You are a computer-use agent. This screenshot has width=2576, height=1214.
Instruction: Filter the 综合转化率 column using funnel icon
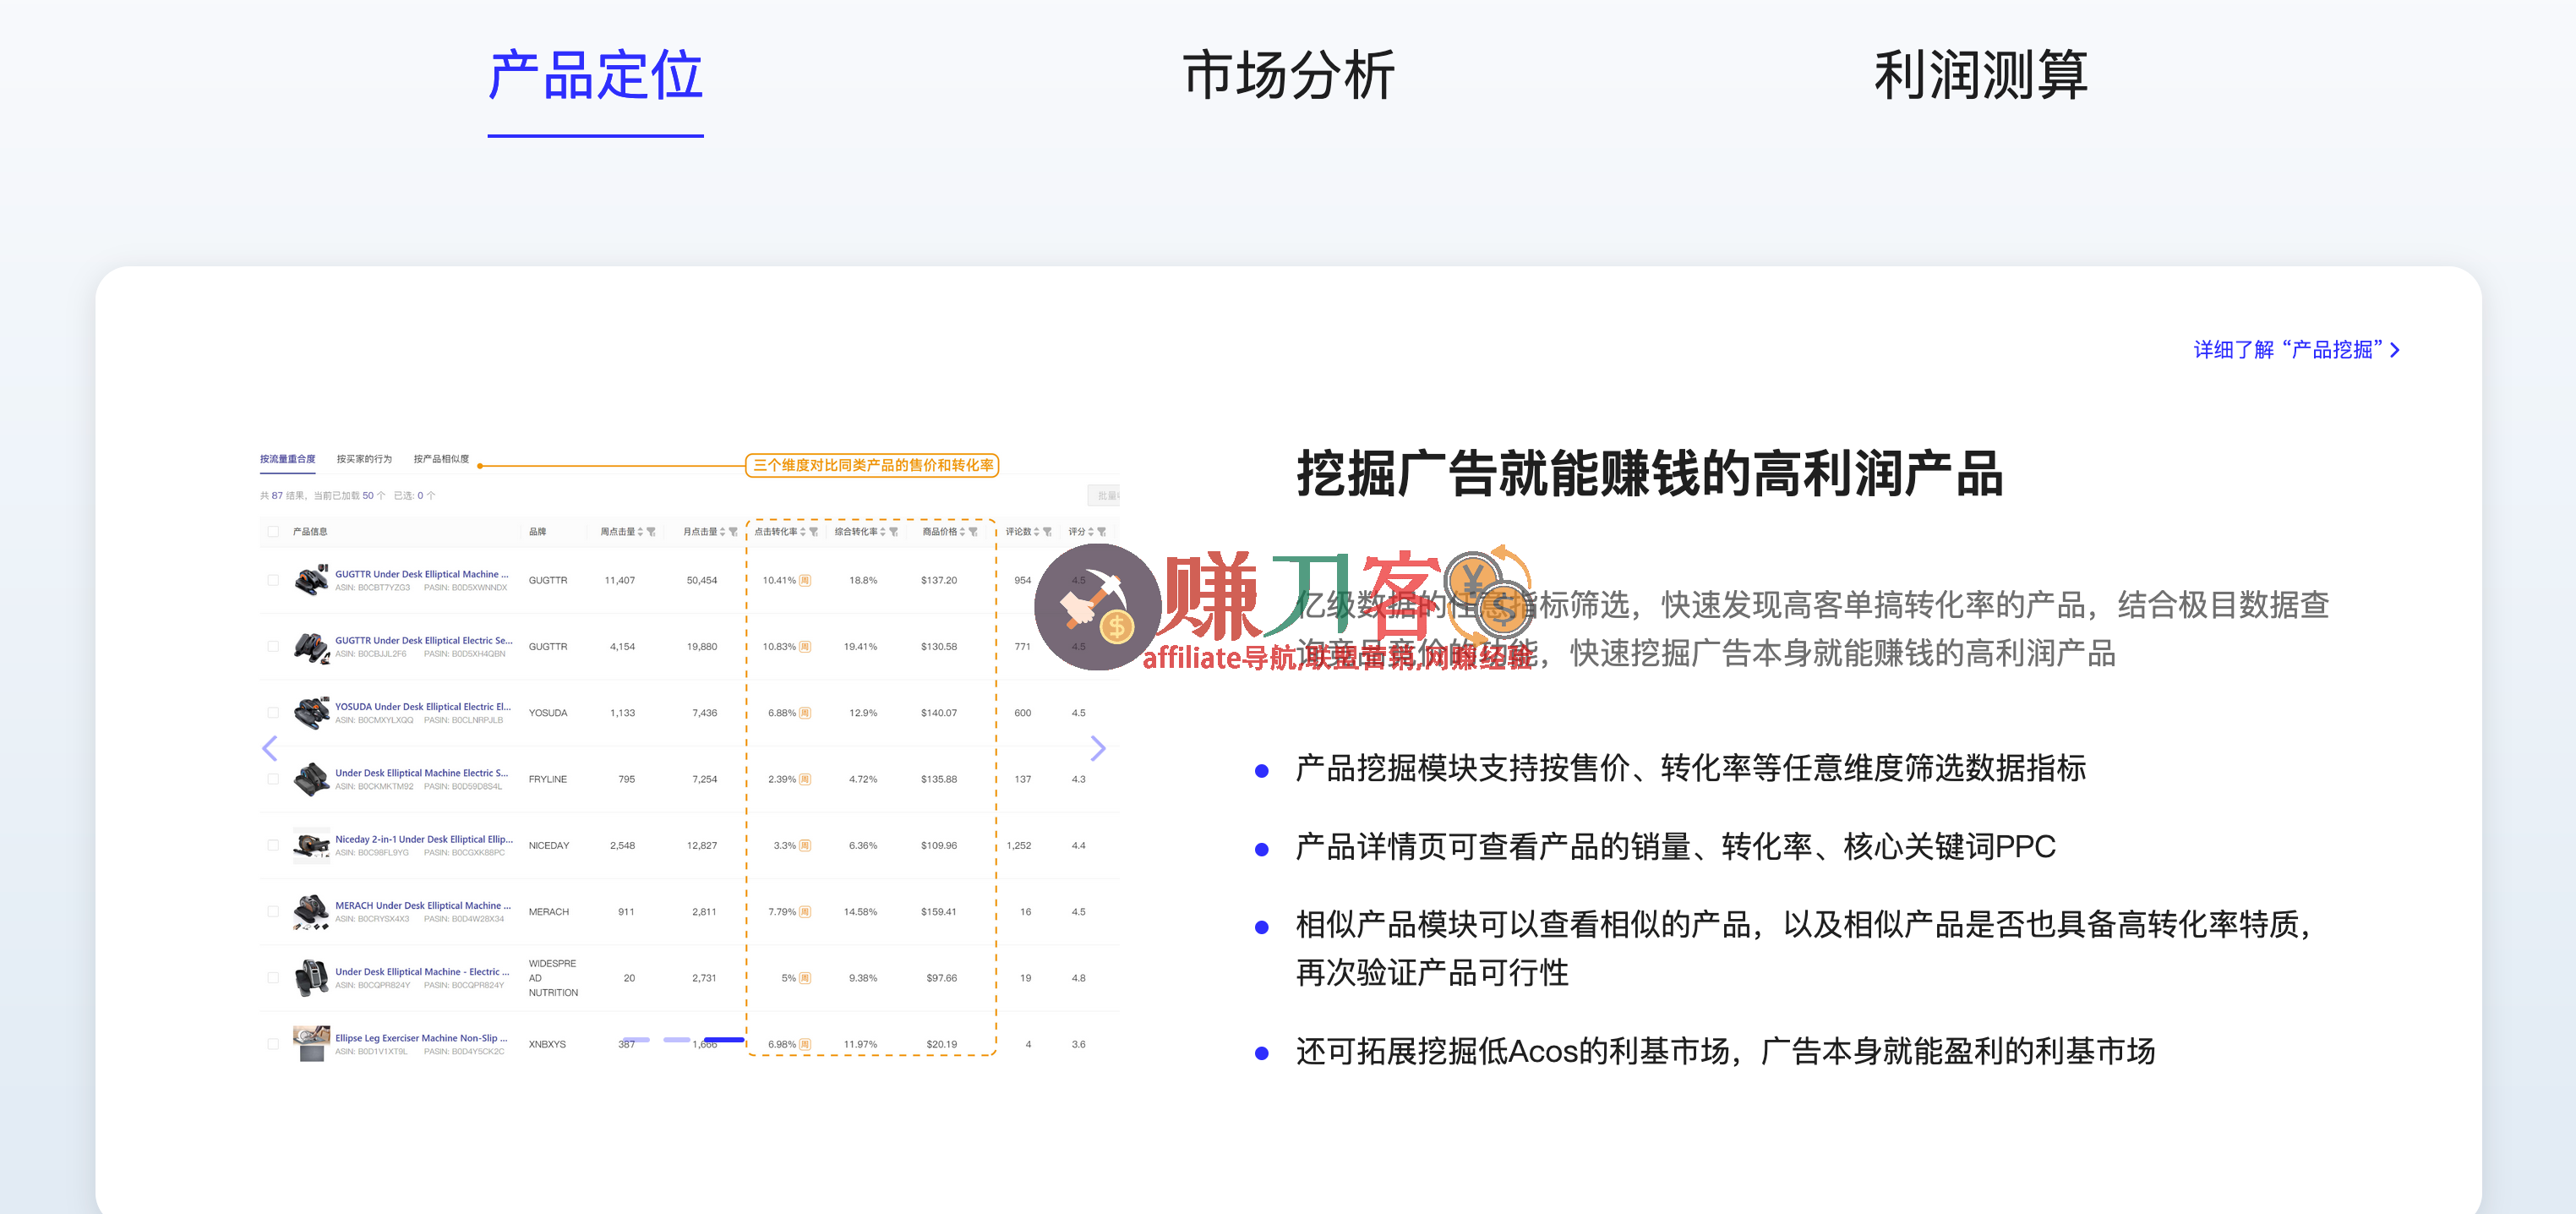point(894,532)
